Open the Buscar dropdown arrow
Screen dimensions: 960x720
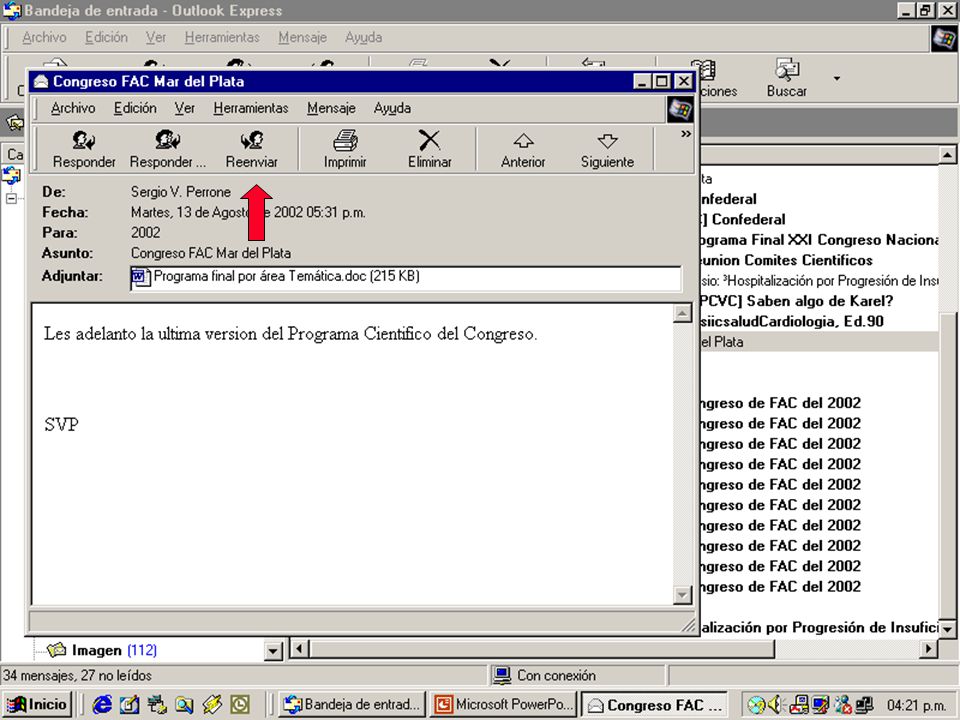836,78
